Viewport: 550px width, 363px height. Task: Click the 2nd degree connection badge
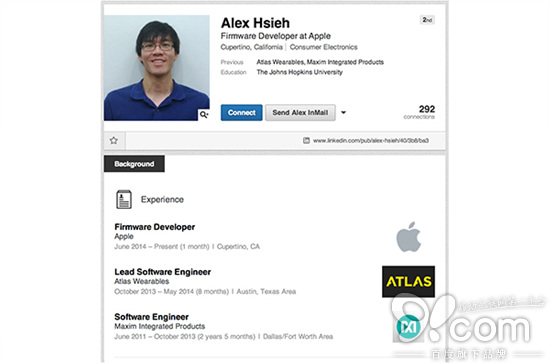point(427,20)
